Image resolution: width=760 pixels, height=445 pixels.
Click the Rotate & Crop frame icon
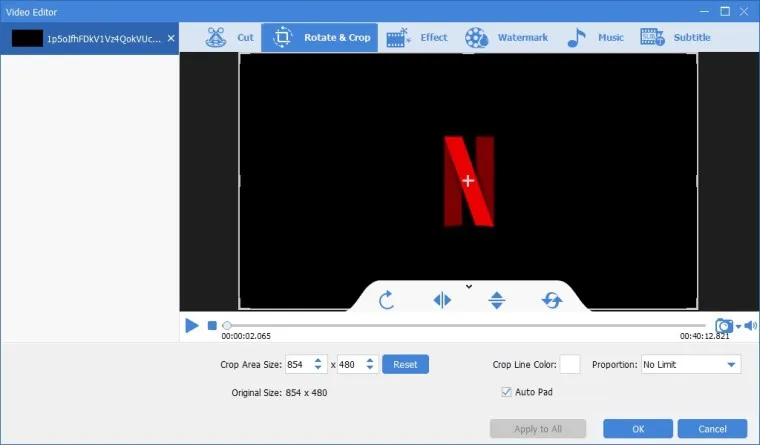click(x=283, y=37)
